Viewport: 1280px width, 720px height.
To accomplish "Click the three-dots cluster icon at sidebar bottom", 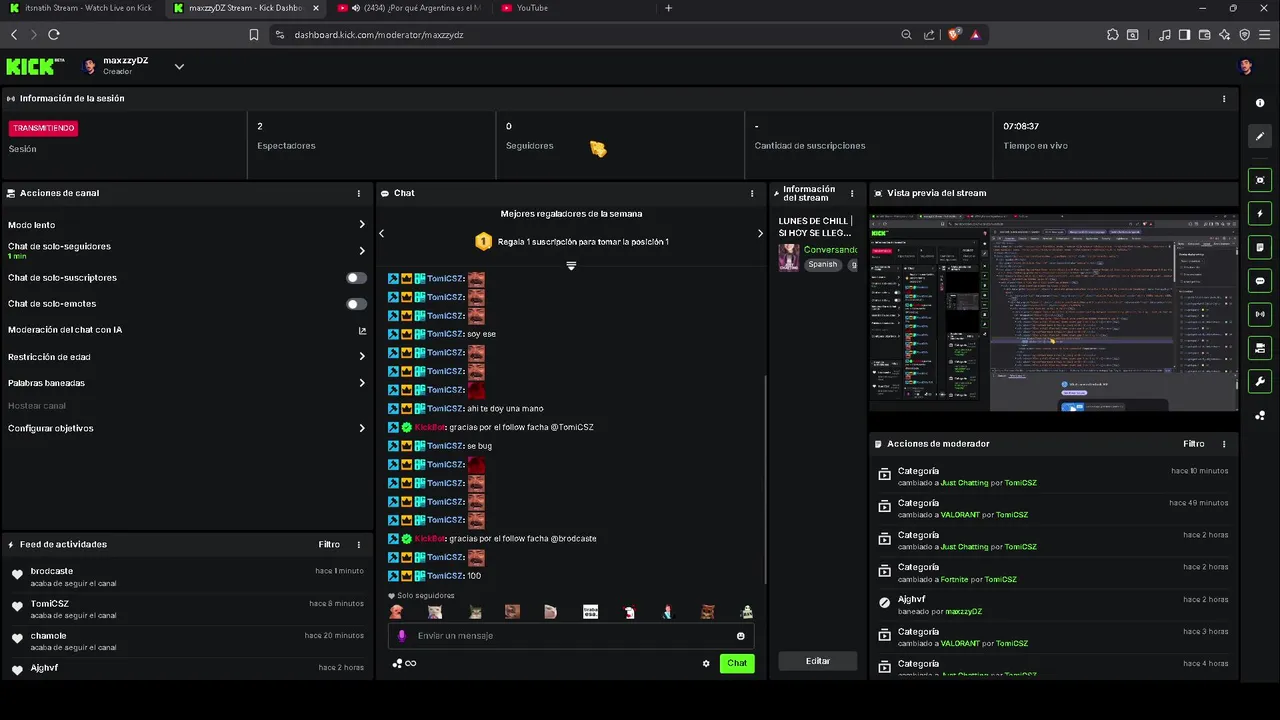I will click(x=1260, y=415).
